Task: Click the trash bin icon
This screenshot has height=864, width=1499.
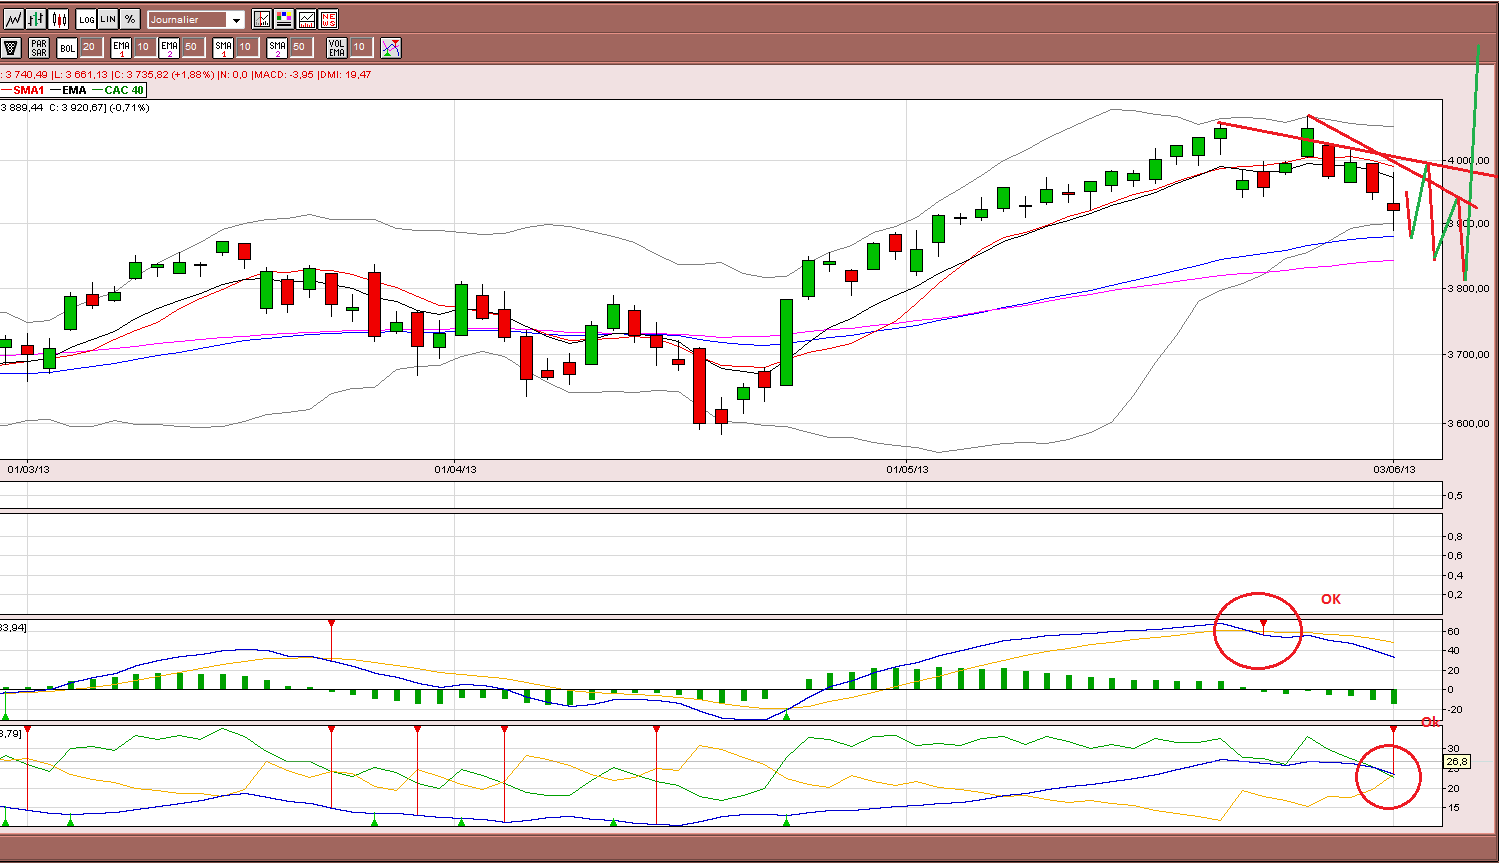Action: 12,47
